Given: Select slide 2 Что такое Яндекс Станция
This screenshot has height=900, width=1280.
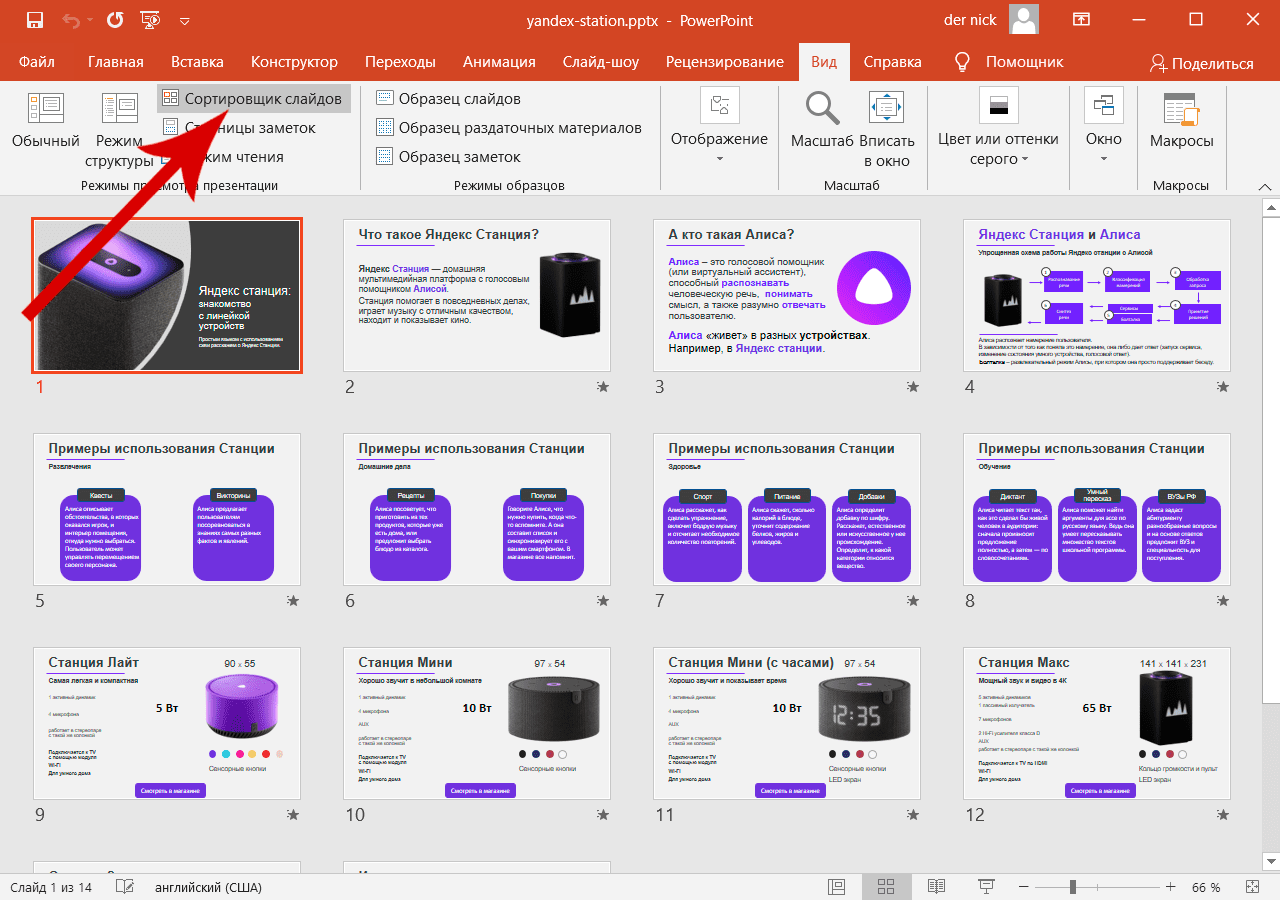Looking at the screenshot, I should coord(477,295).
